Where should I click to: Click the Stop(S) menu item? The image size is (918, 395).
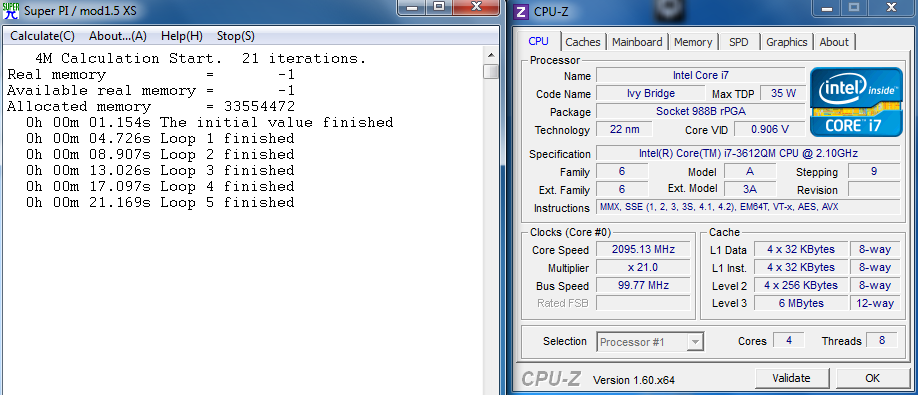pyautogui.click(x=235, y=36)
